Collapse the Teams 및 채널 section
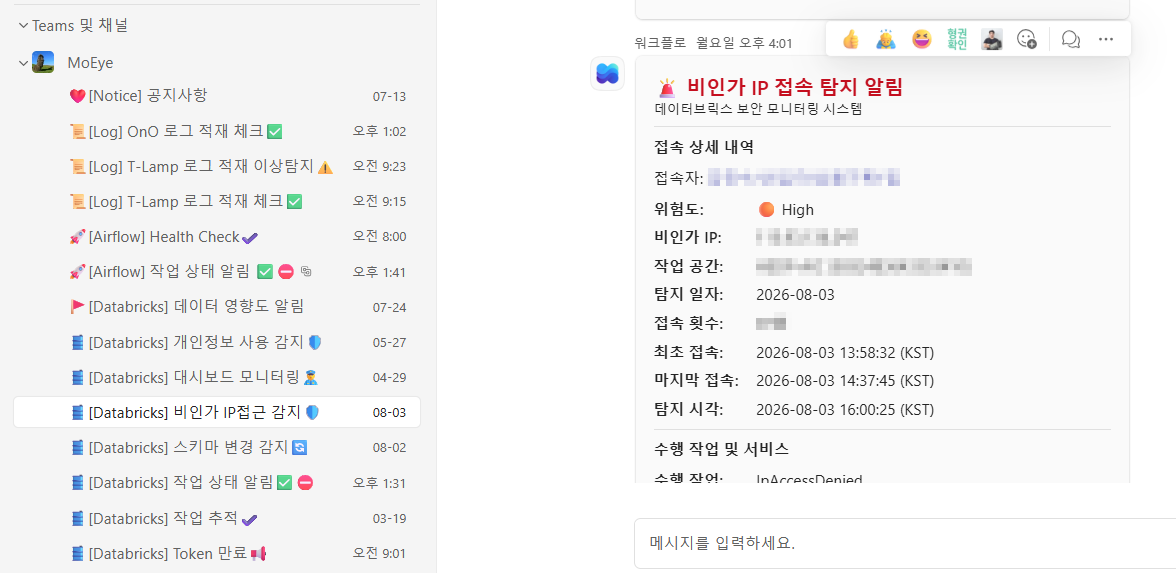The image size is (1176, 573). point(22,26)
